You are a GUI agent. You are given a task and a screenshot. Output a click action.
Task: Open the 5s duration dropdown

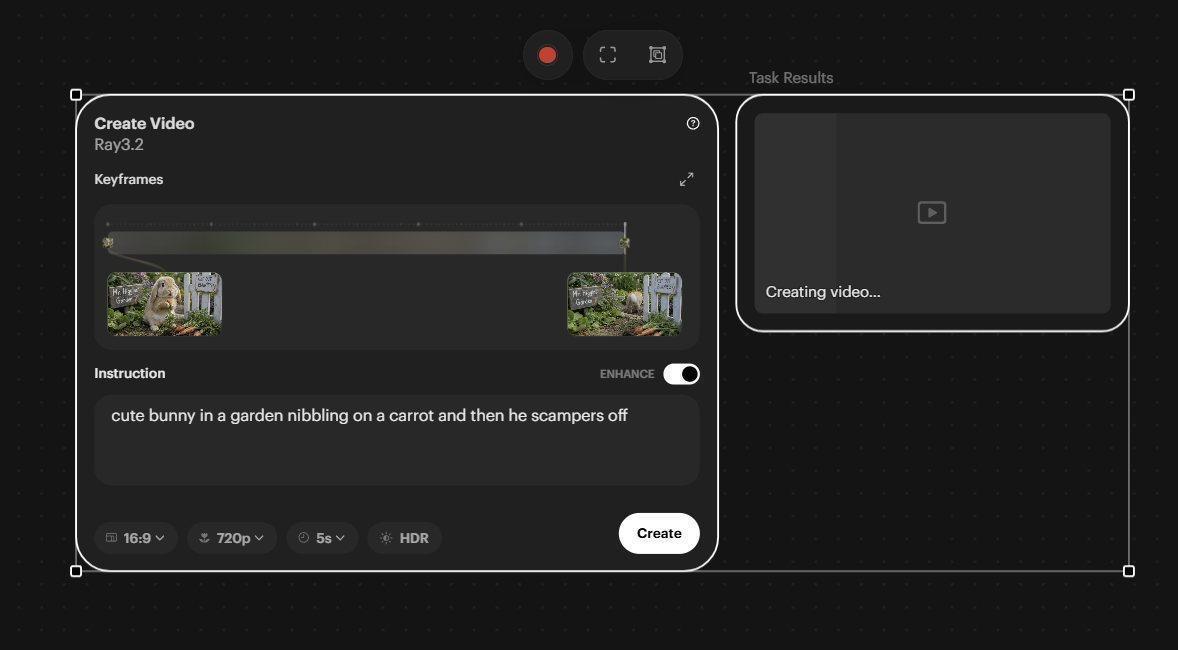point(322,538)
